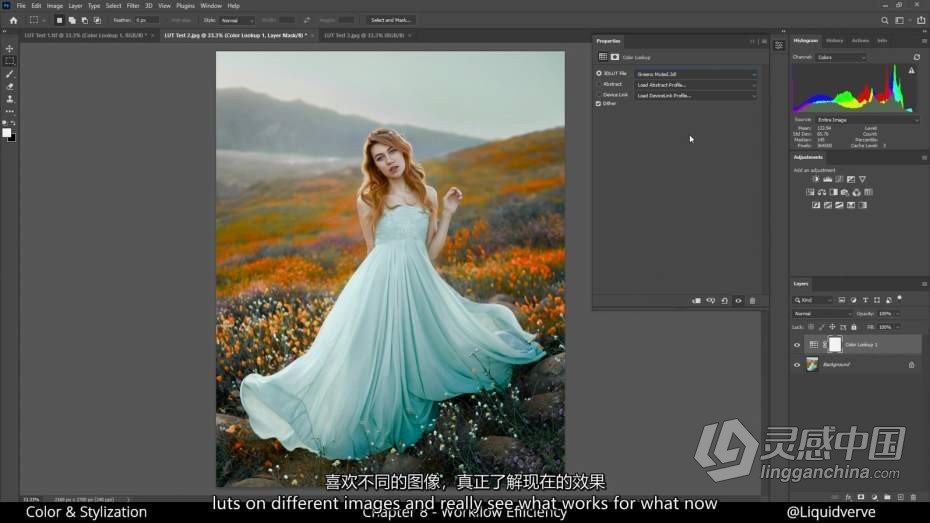Toggle layer filtering switch in Layers panel
The image size is (930, 523).
[x=900, y=298]
